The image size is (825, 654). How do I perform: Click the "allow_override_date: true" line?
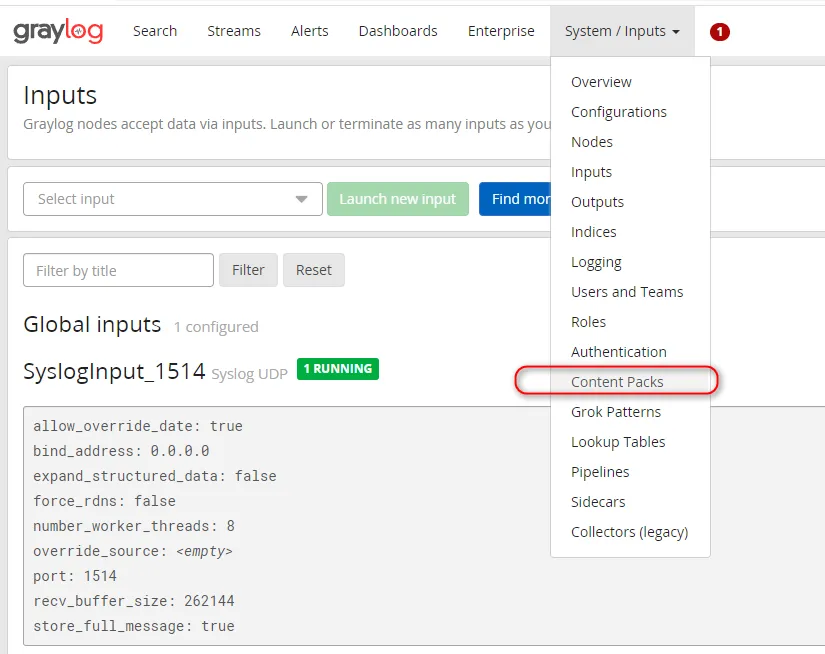[x=138, y=426]
